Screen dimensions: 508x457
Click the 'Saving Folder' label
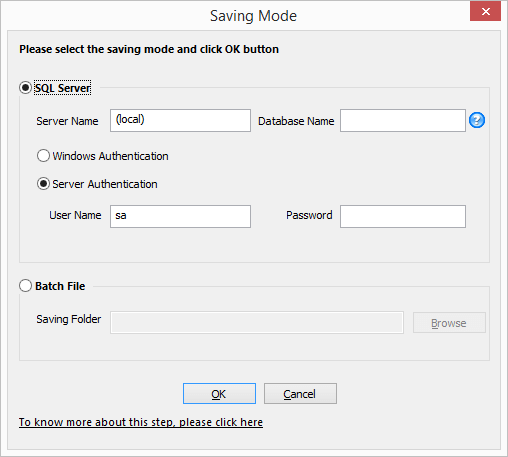coord(68,319)
